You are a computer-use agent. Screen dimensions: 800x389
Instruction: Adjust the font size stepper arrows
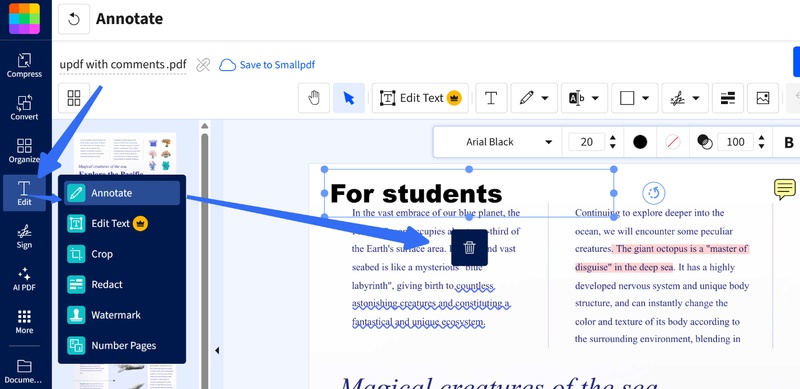click(x=613, y=142)
